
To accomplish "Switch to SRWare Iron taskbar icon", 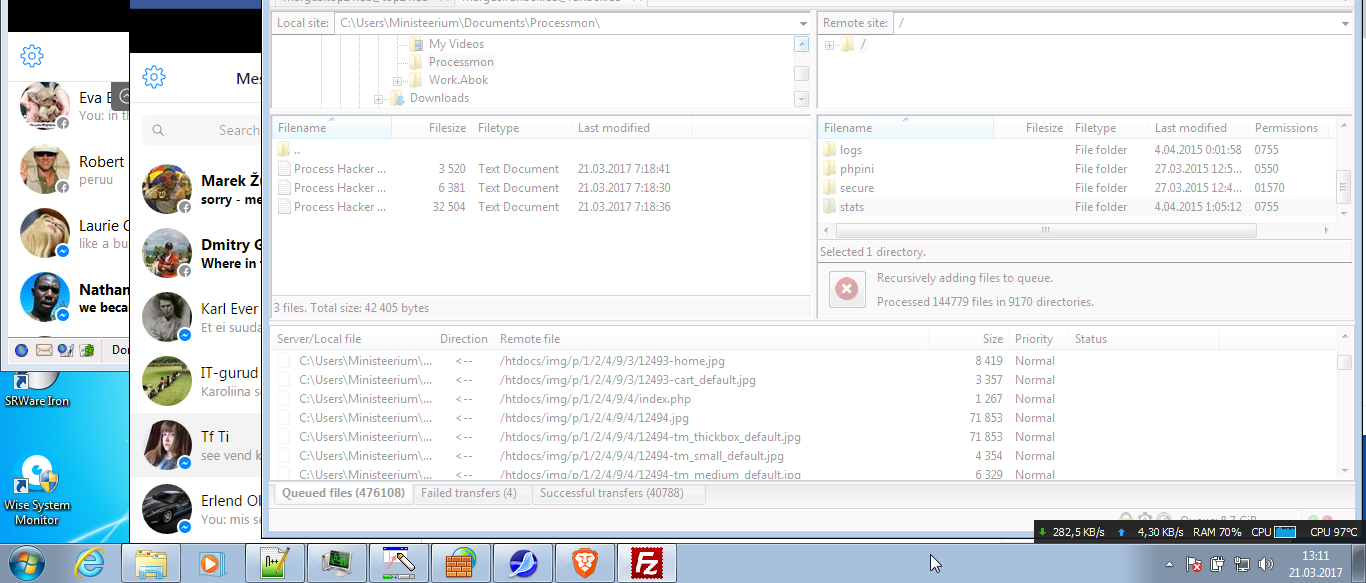I will [522, 563].
